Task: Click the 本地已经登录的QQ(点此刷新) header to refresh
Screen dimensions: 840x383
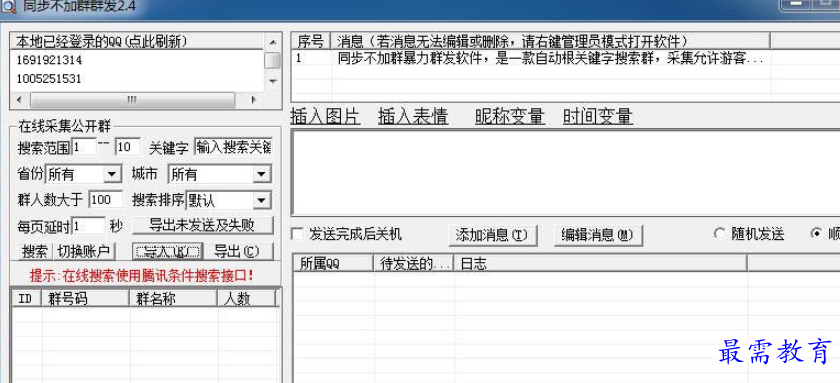Action: pos(137,42)
